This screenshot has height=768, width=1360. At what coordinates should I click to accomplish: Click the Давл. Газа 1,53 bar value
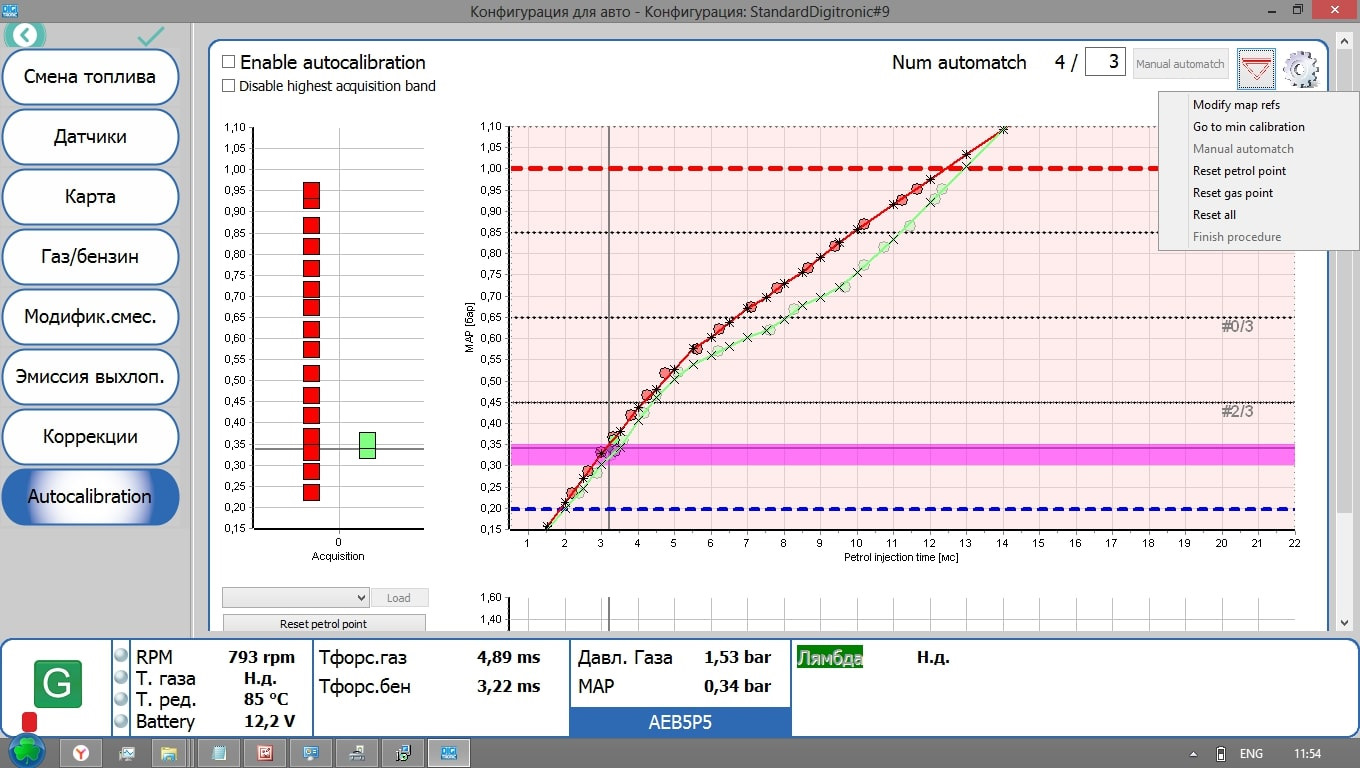pyautogui.click(x=738, y=657)
